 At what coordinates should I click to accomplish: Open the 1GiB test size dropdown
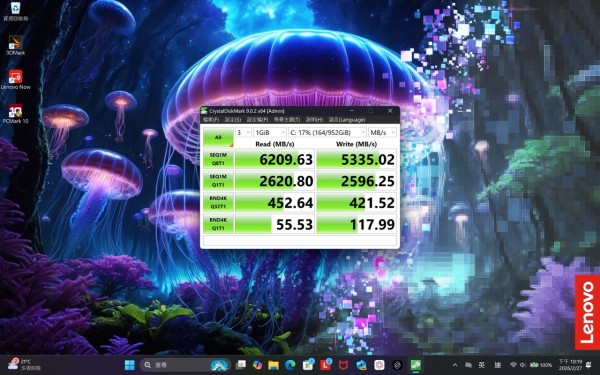[x=269, y=132]
